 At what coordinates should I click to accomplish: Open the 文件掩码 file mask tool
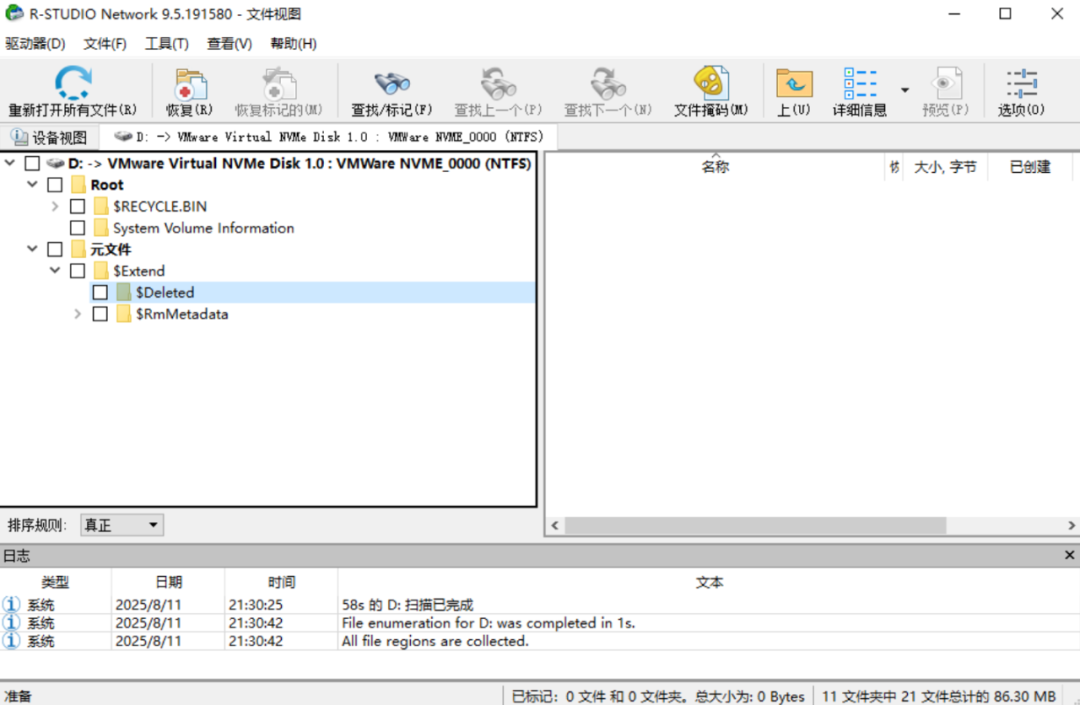point(710,84)
